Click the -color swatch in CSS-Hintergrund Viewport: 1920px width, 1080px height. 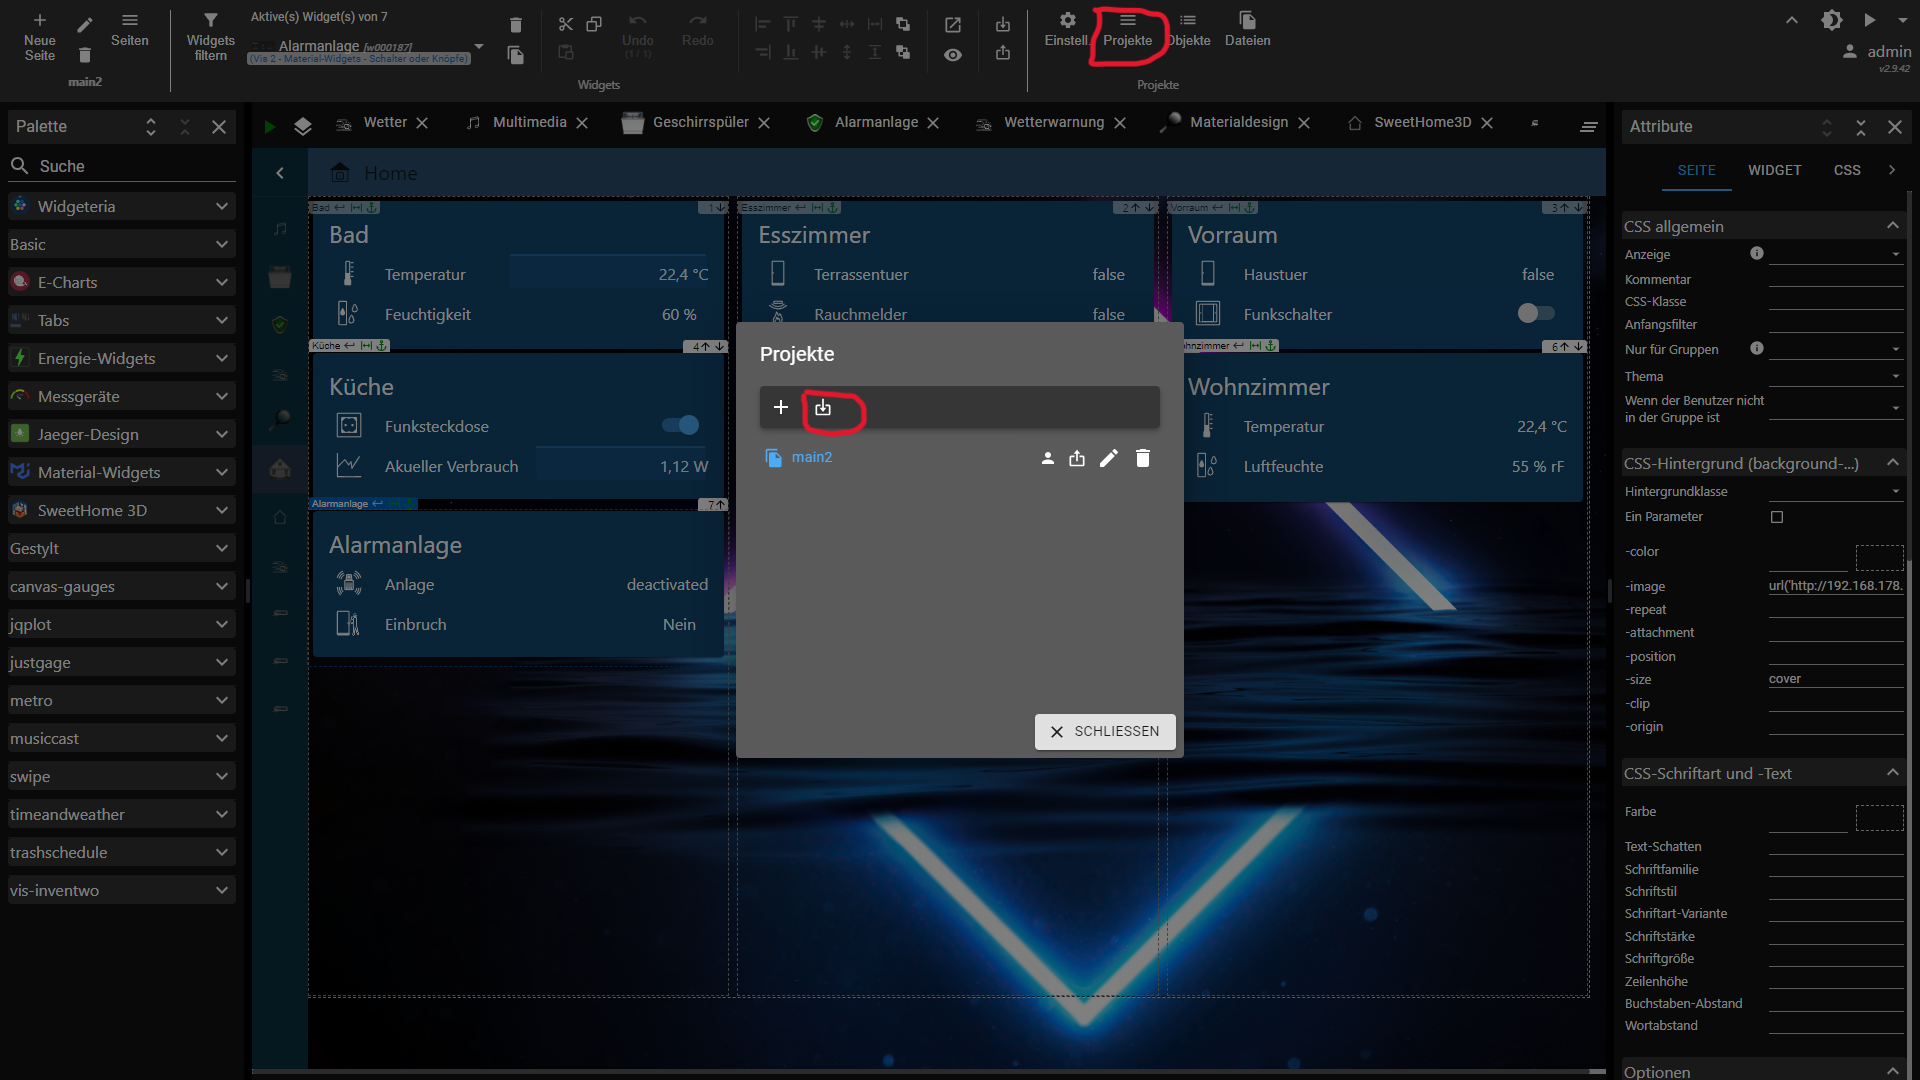click(1879, 556)
